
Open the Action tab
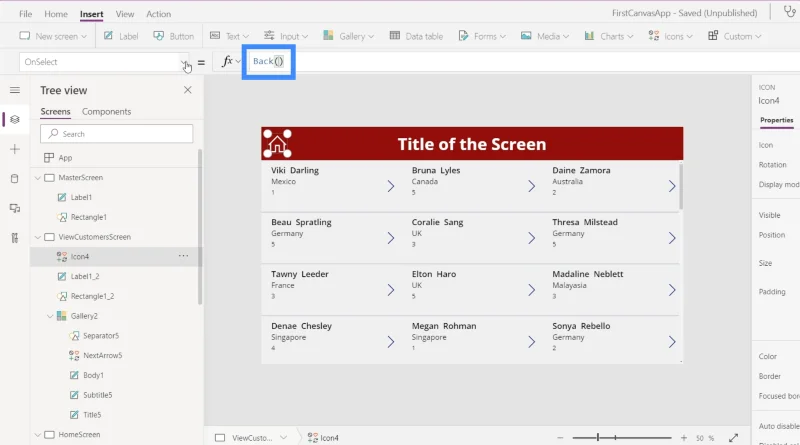pos(158,14)
